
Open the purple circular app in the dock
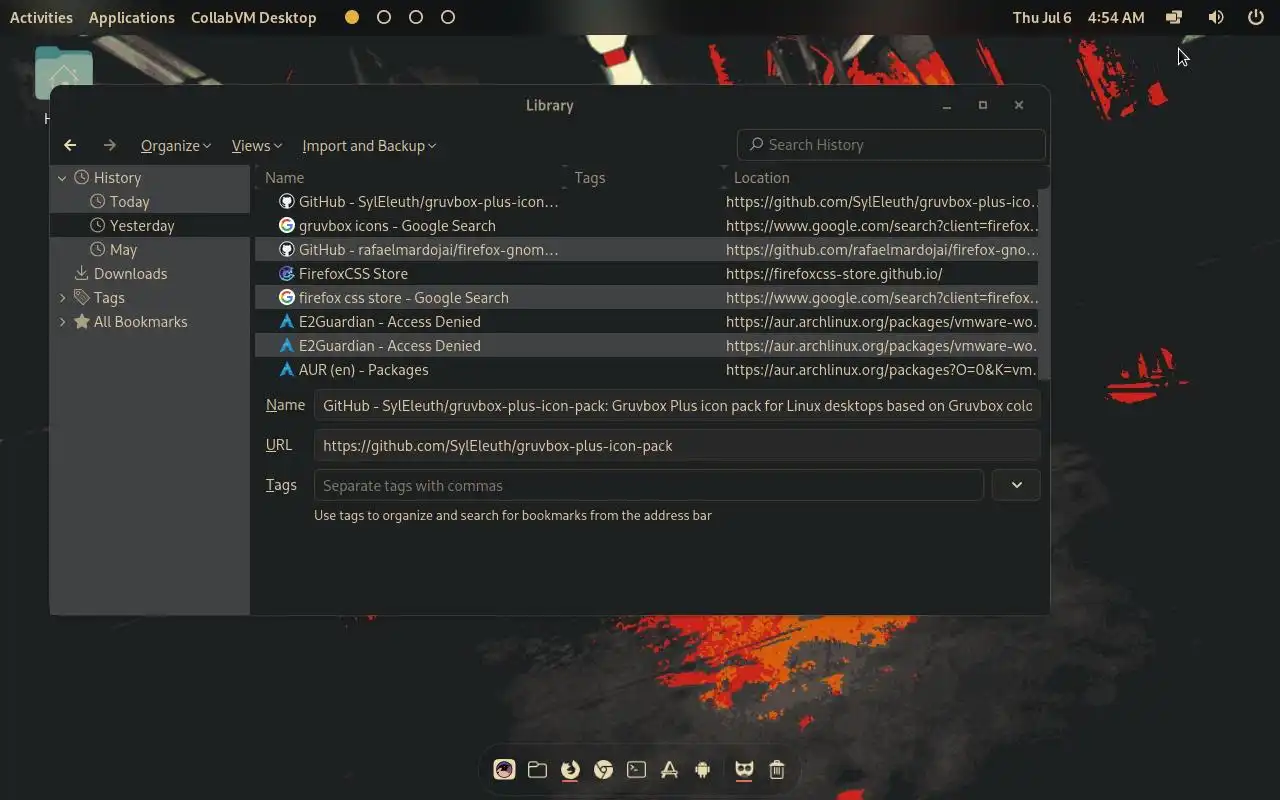point(504,769)
